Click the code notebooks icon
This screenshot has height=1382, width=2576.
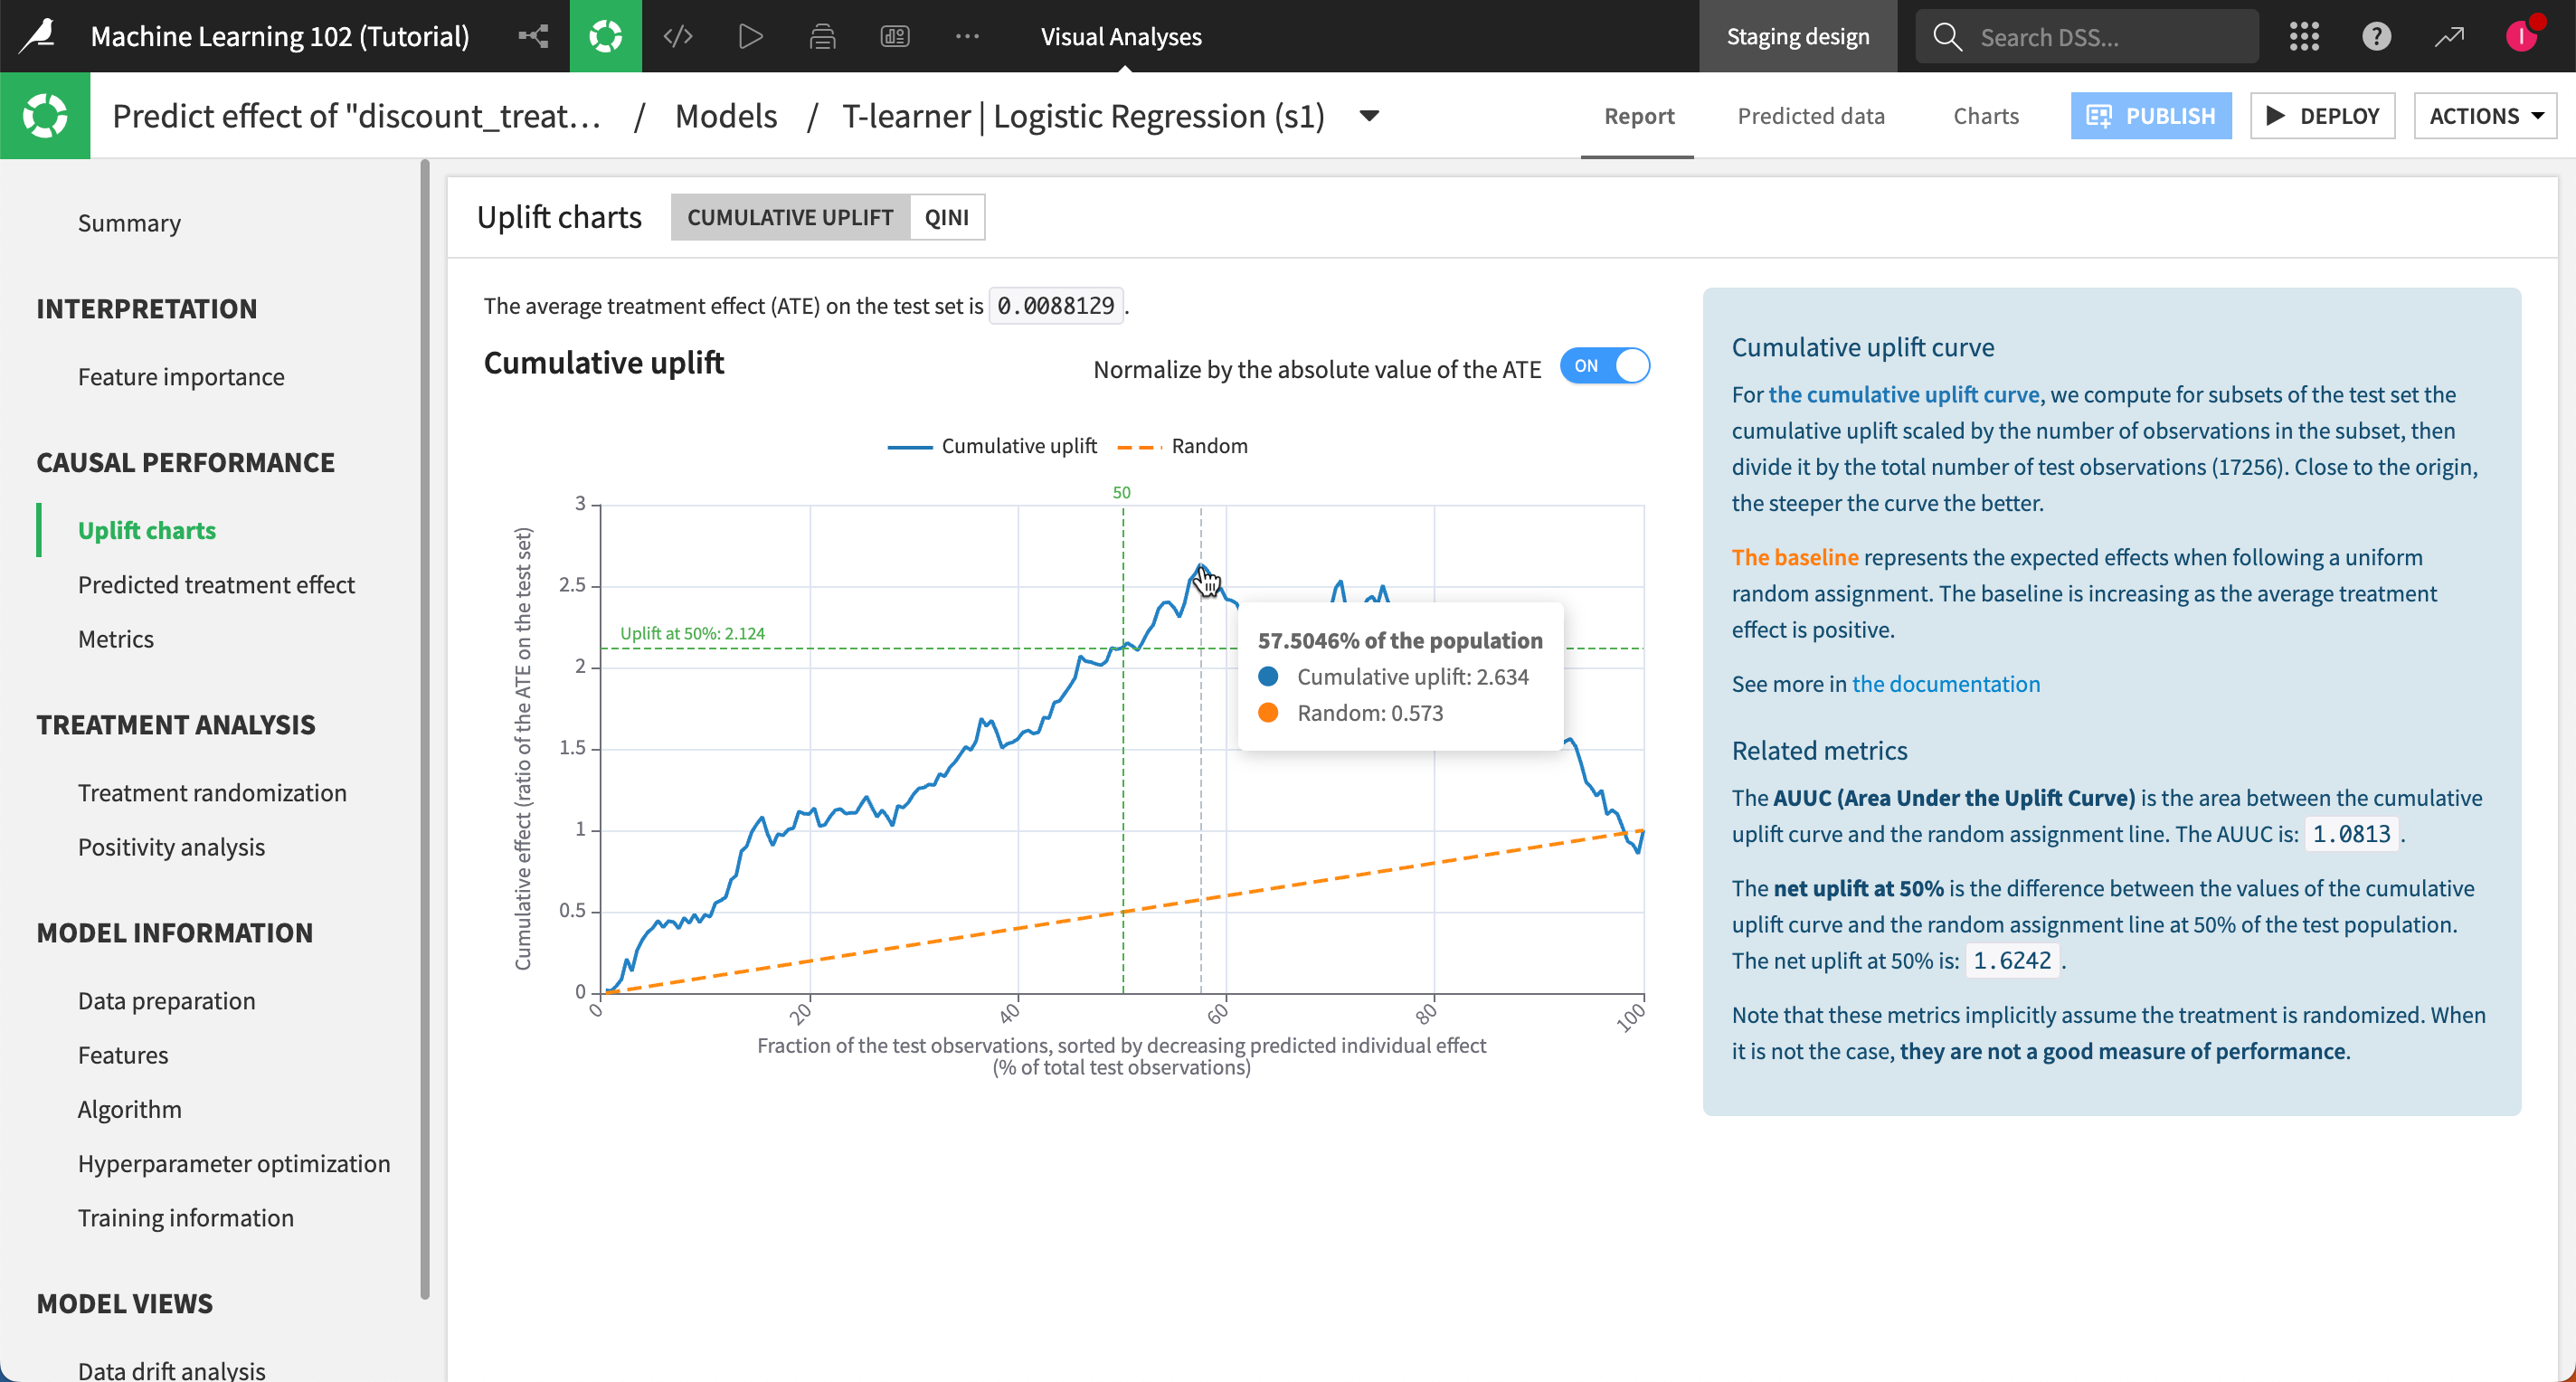tap(678, 36)
